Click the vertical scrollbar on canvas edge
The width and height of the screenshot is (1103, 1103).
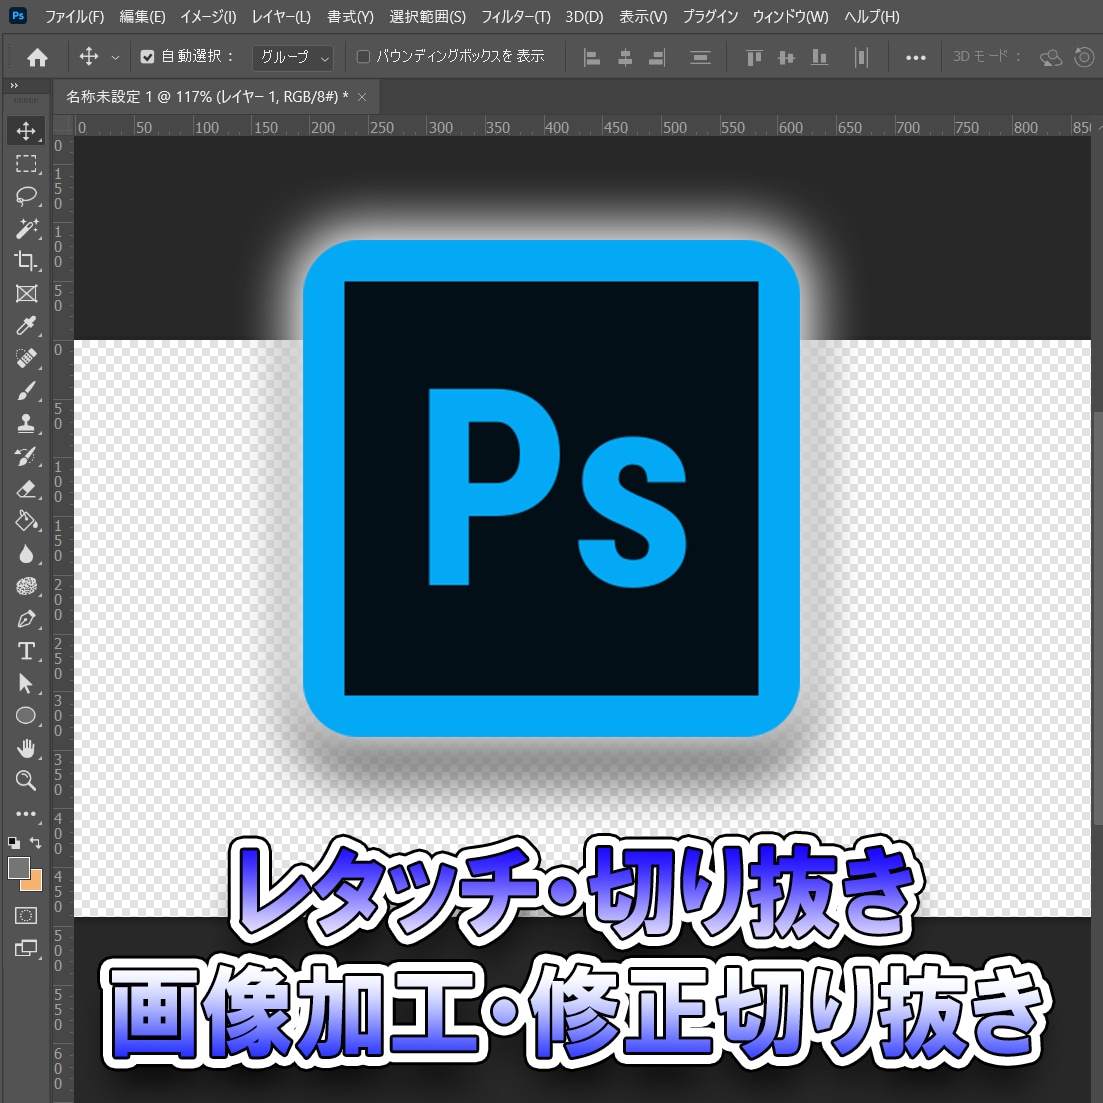[1097, 619]
